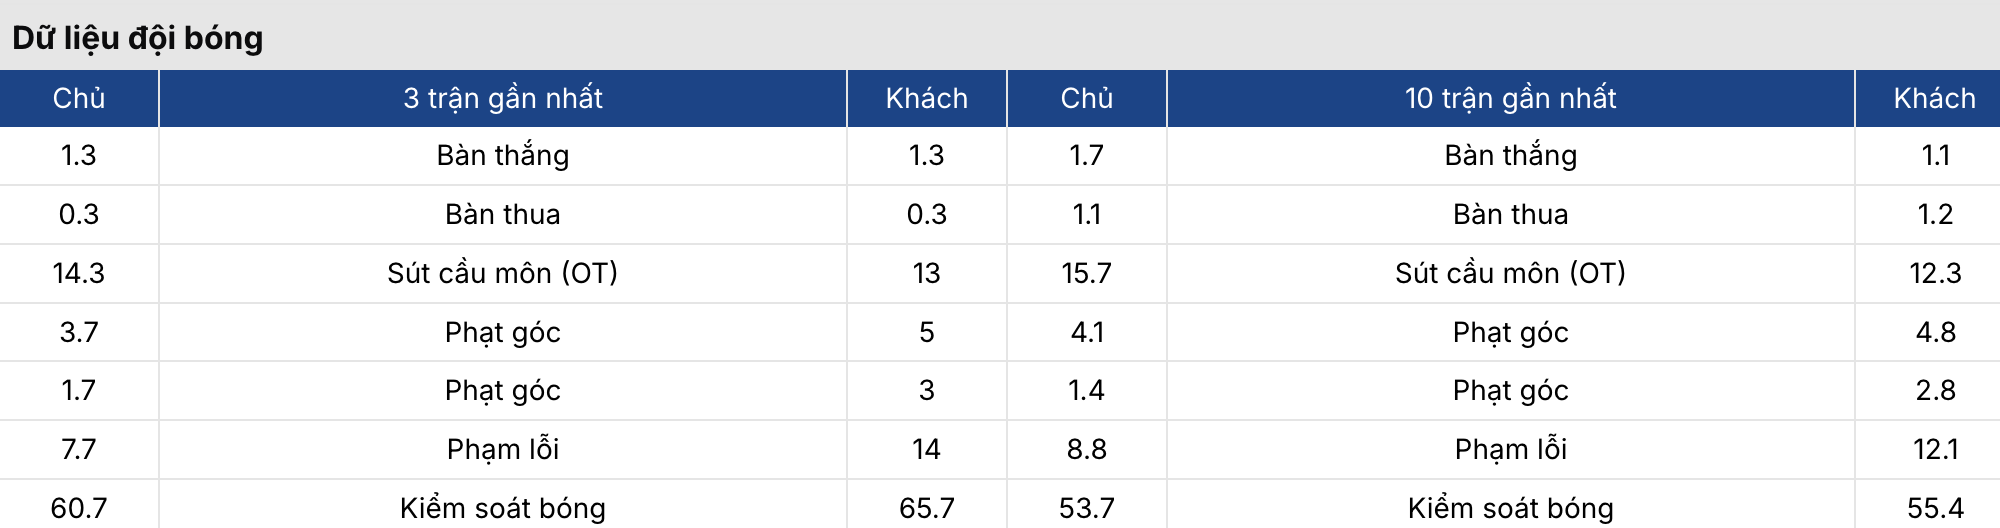Click the home shots value 15.7
The image size is (2000, 528).
[x=1086, y=273]
